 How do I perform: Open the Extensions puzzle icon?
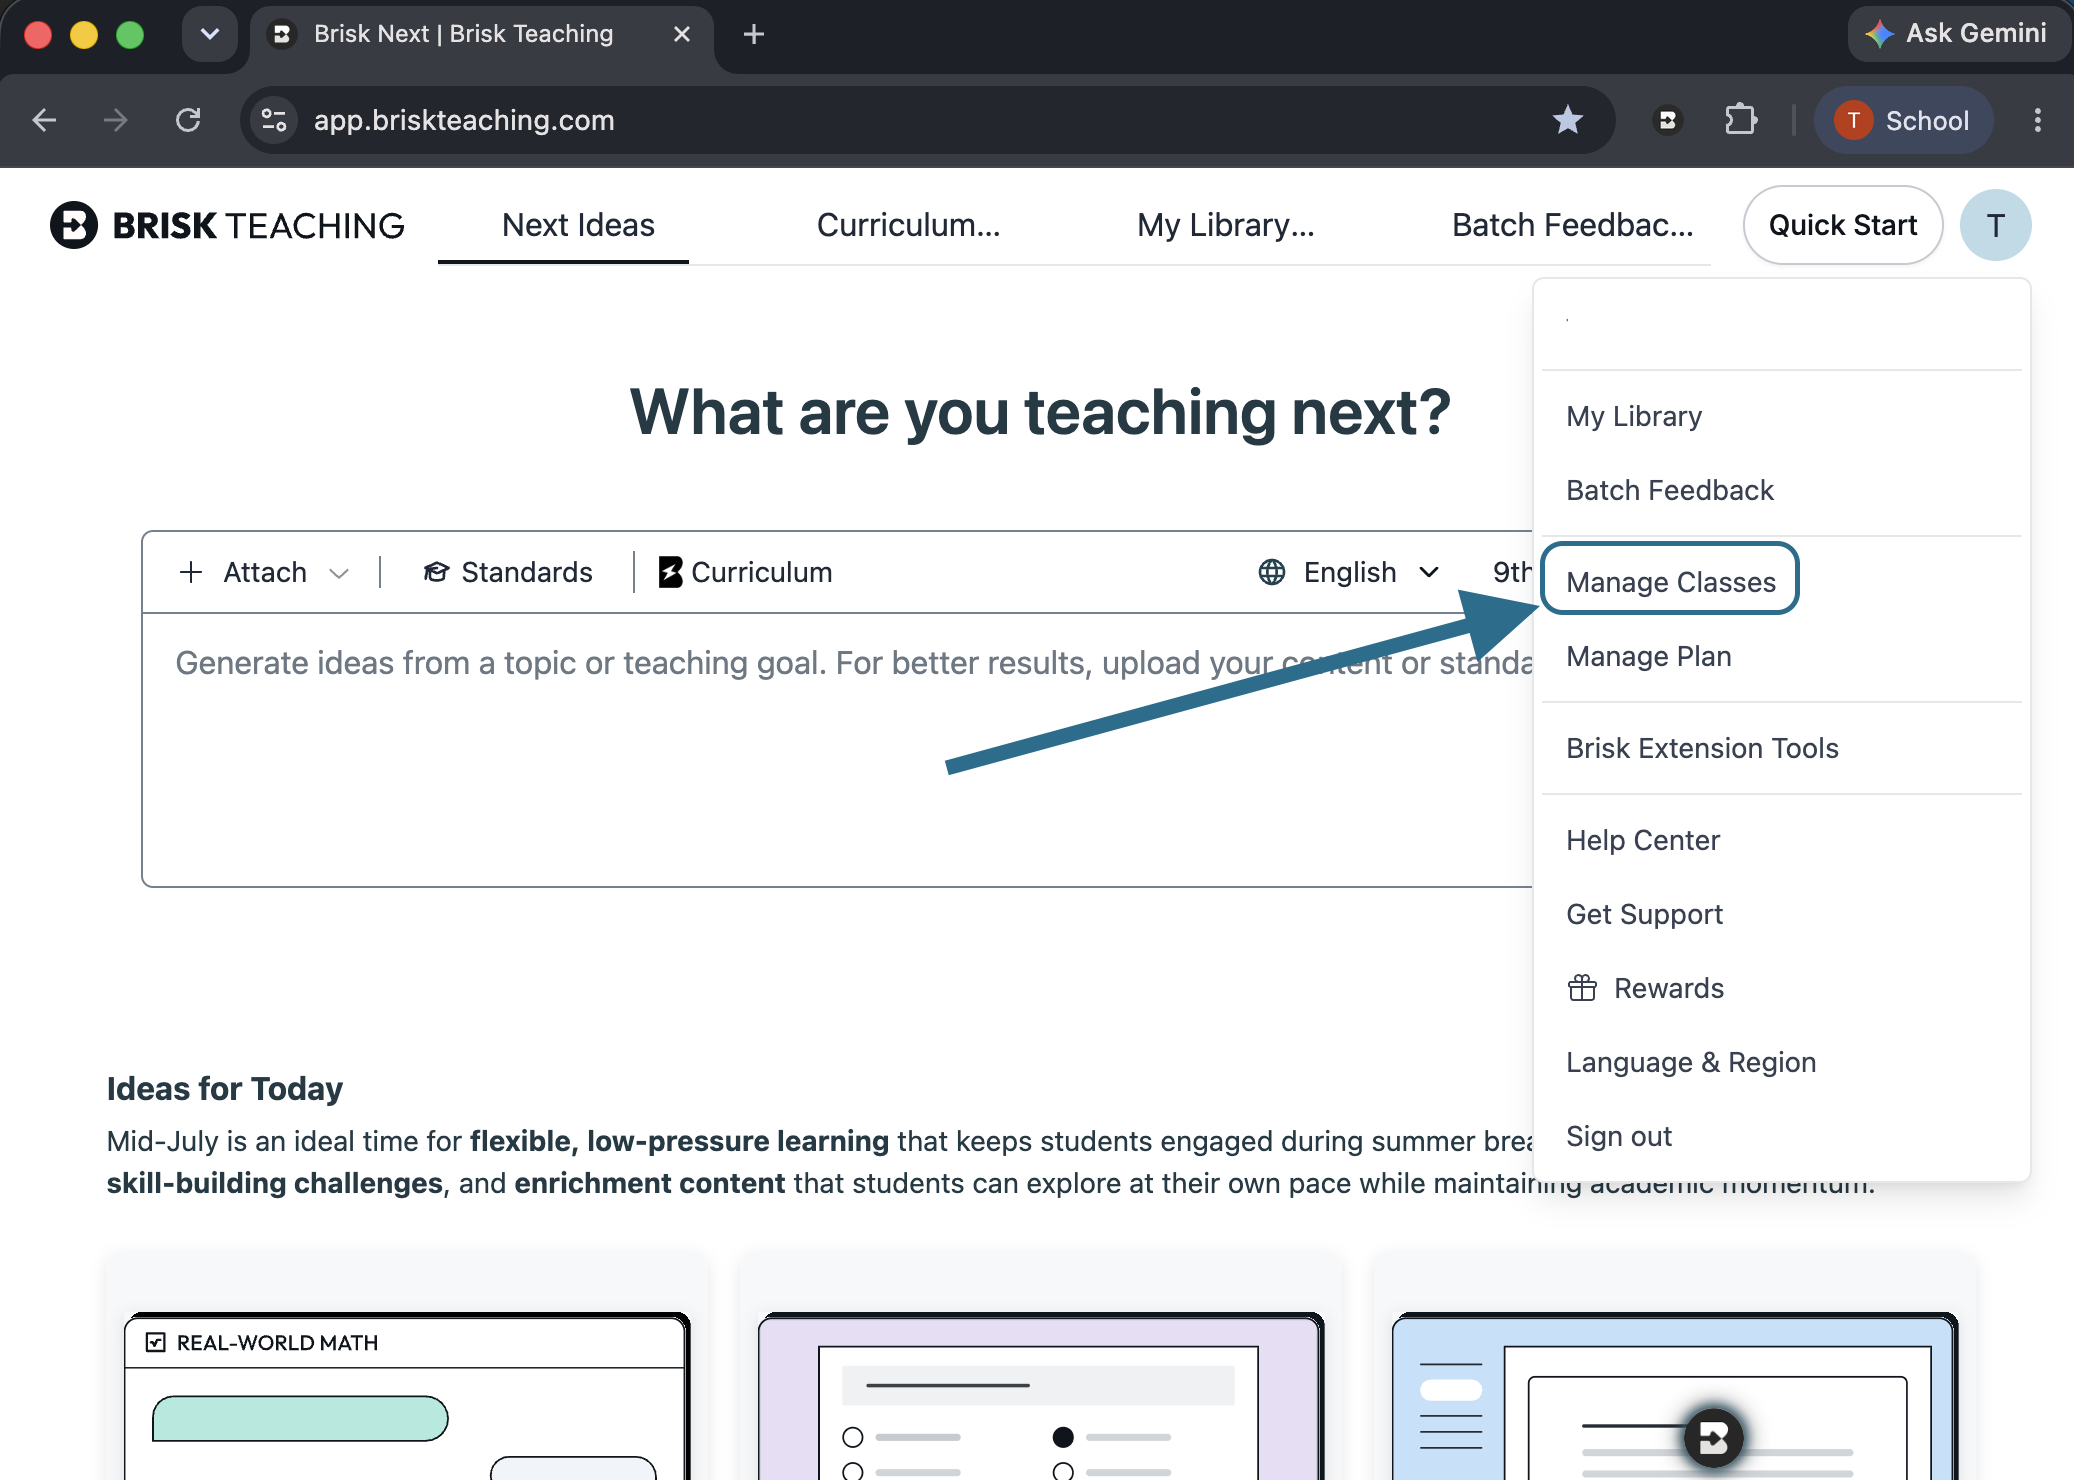point(1740,120)
